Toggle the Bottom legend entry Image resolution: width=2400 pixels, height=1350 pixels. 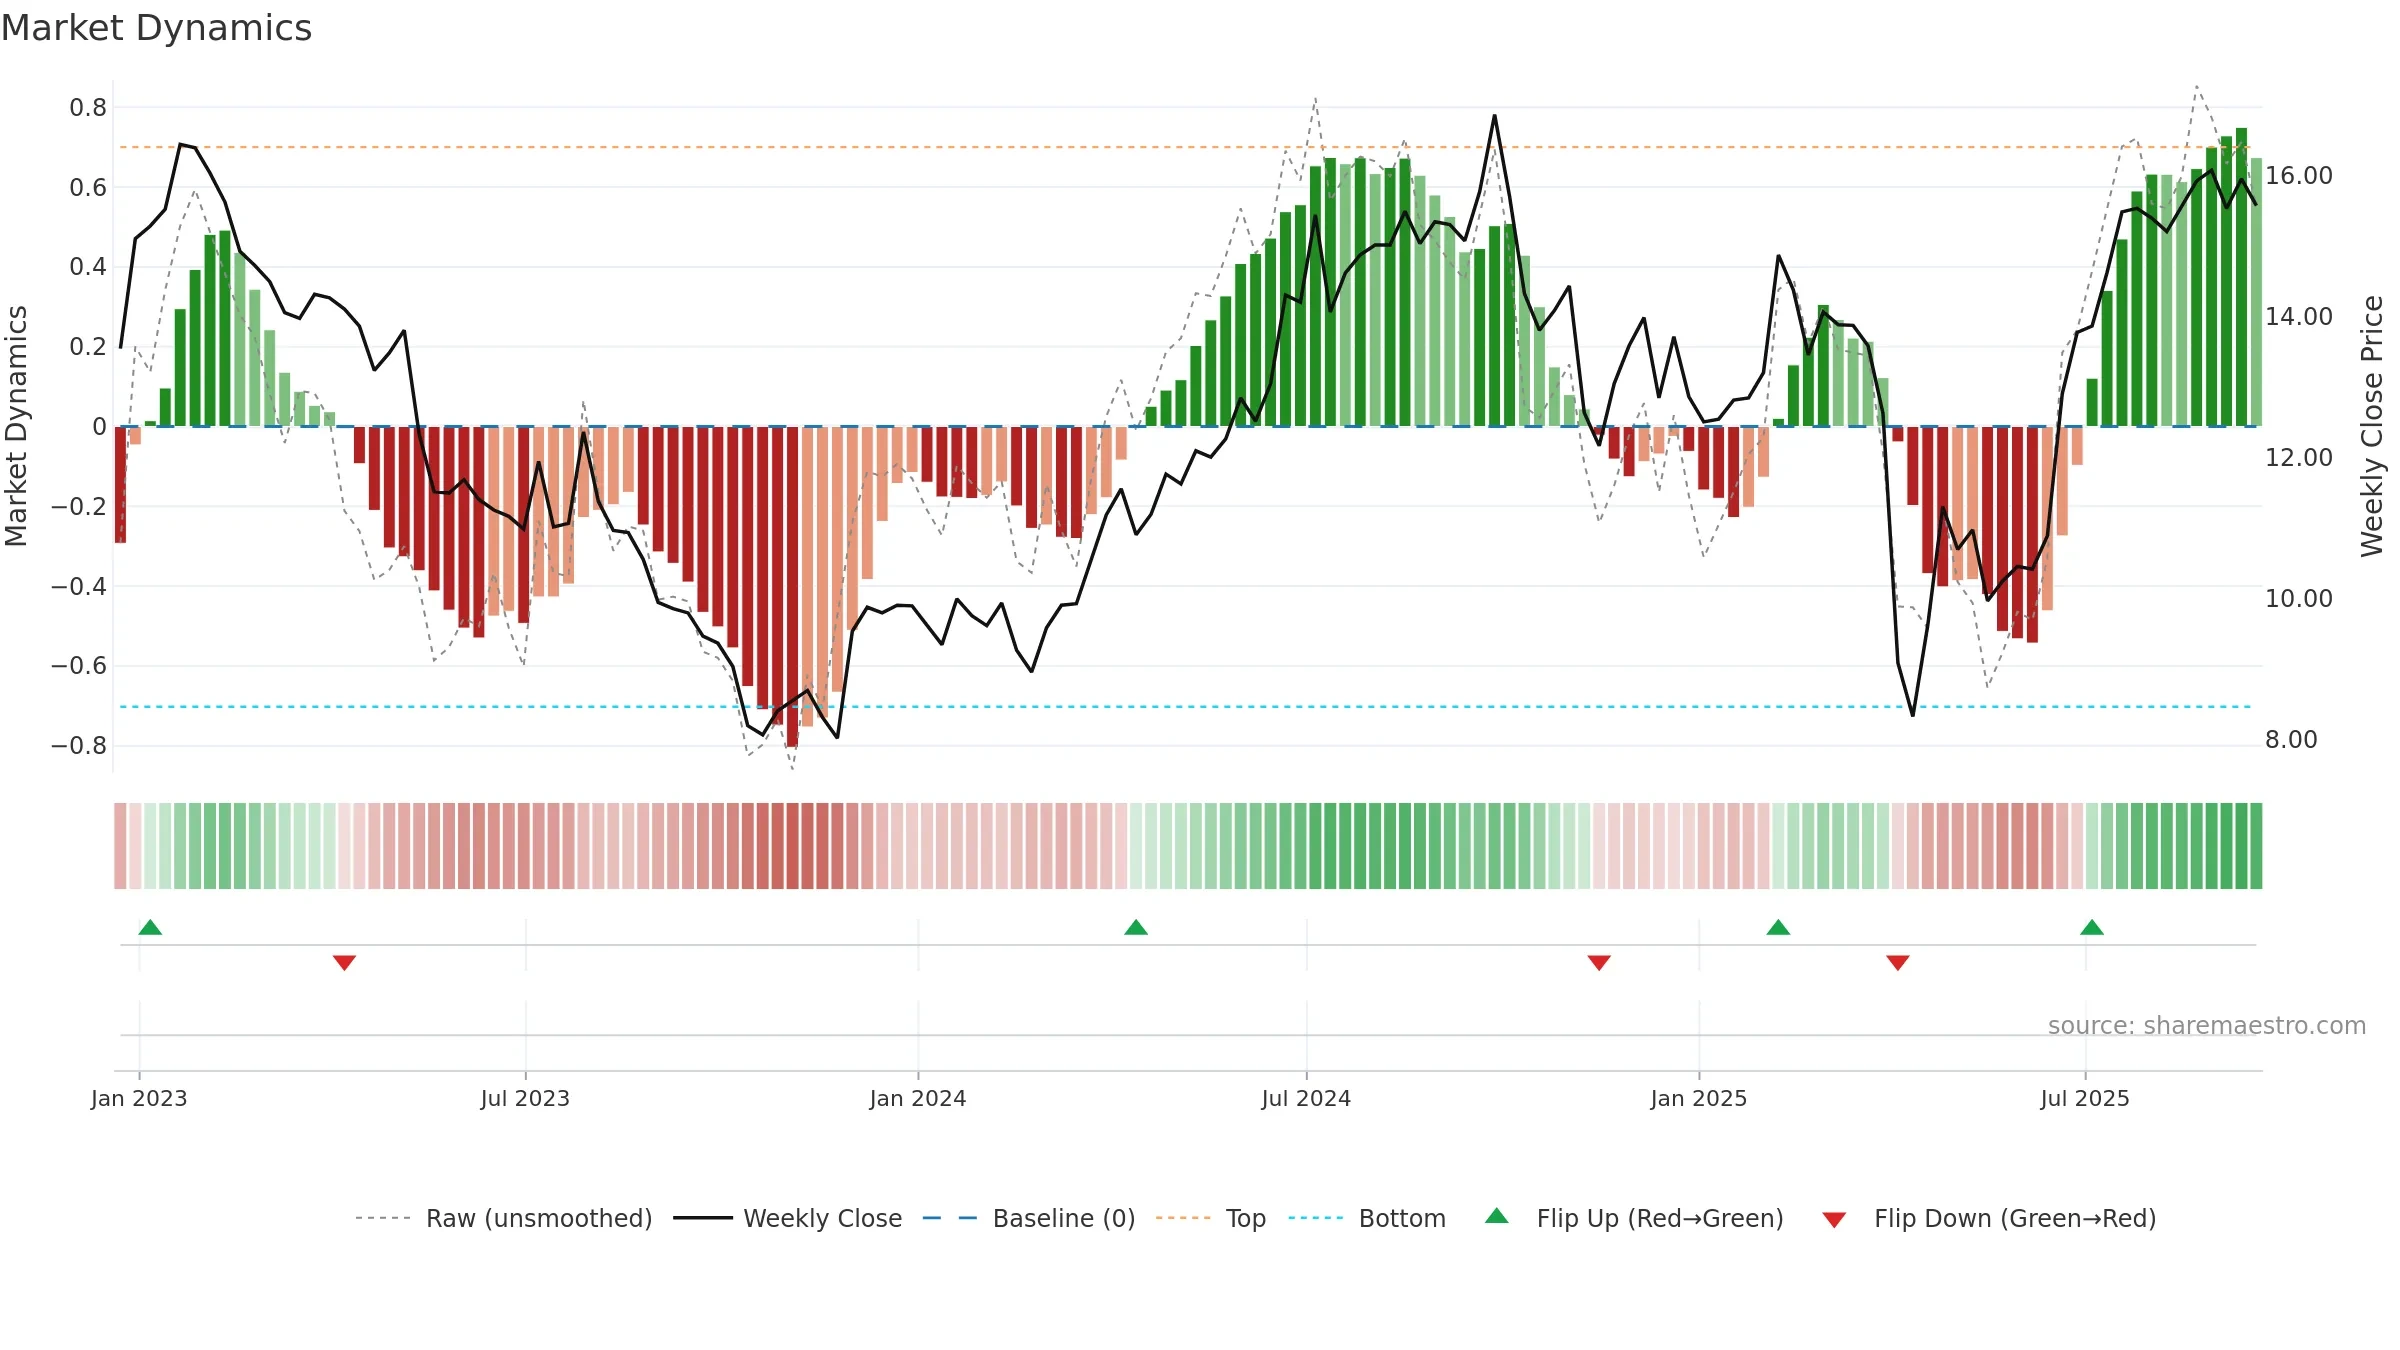click(x=1366, y=1218)
